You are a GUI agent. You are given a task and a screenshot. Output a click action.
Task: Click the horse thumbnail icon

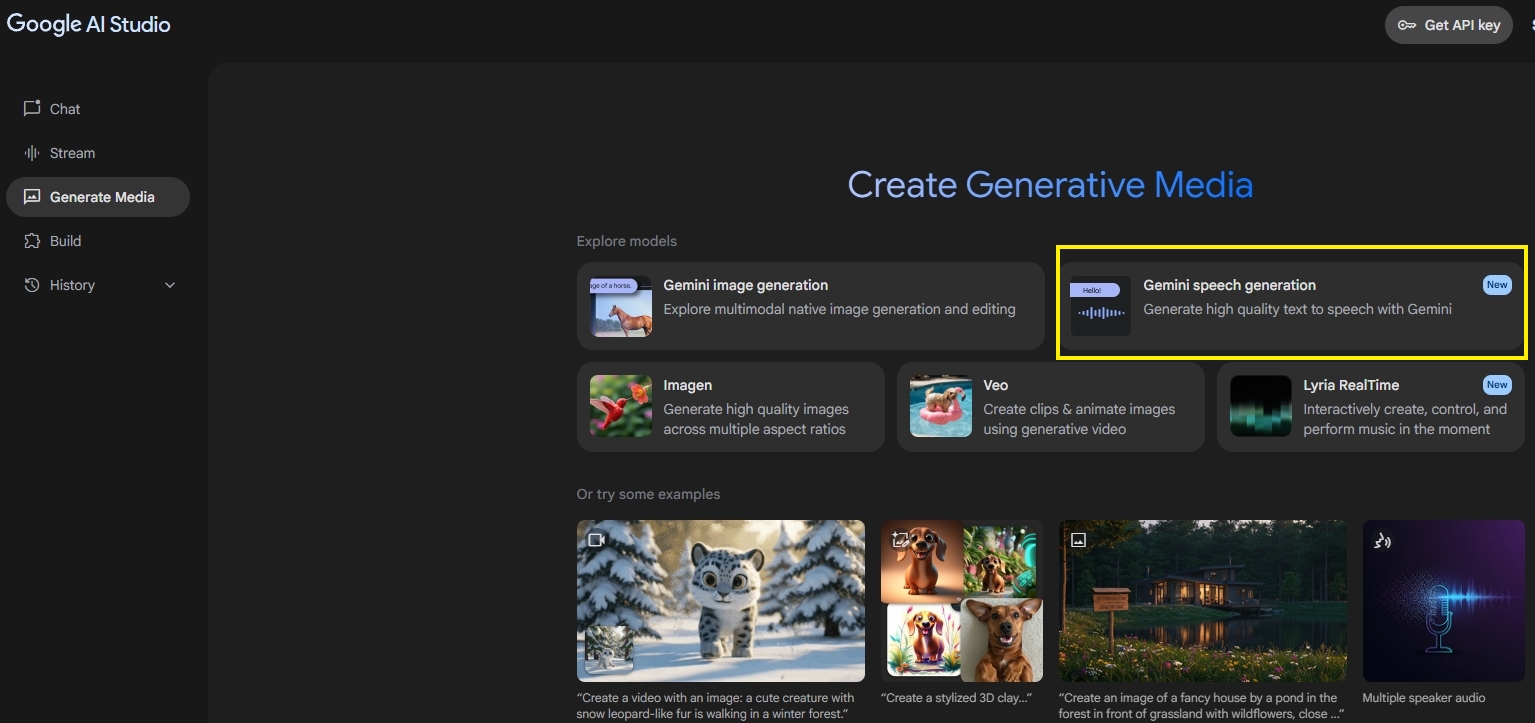621,306
